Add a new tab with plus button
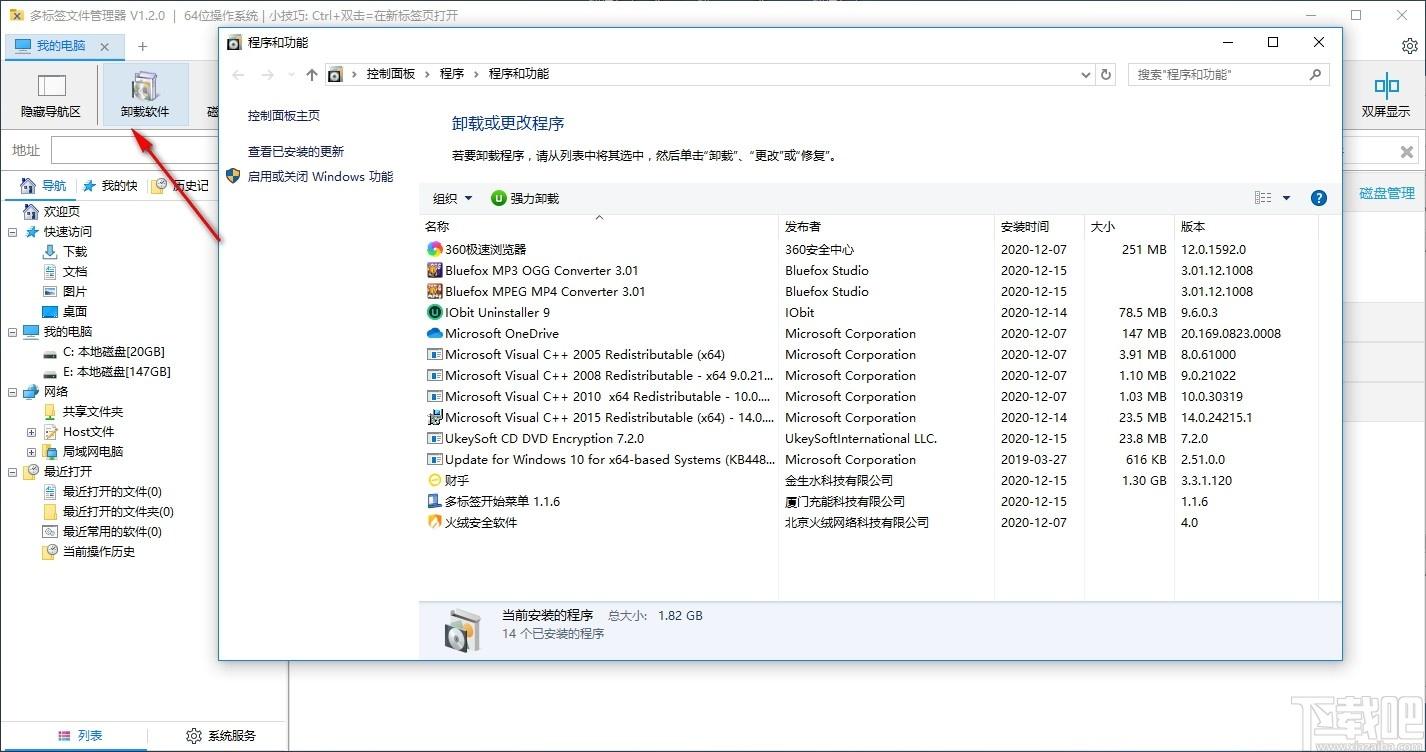 142,47
